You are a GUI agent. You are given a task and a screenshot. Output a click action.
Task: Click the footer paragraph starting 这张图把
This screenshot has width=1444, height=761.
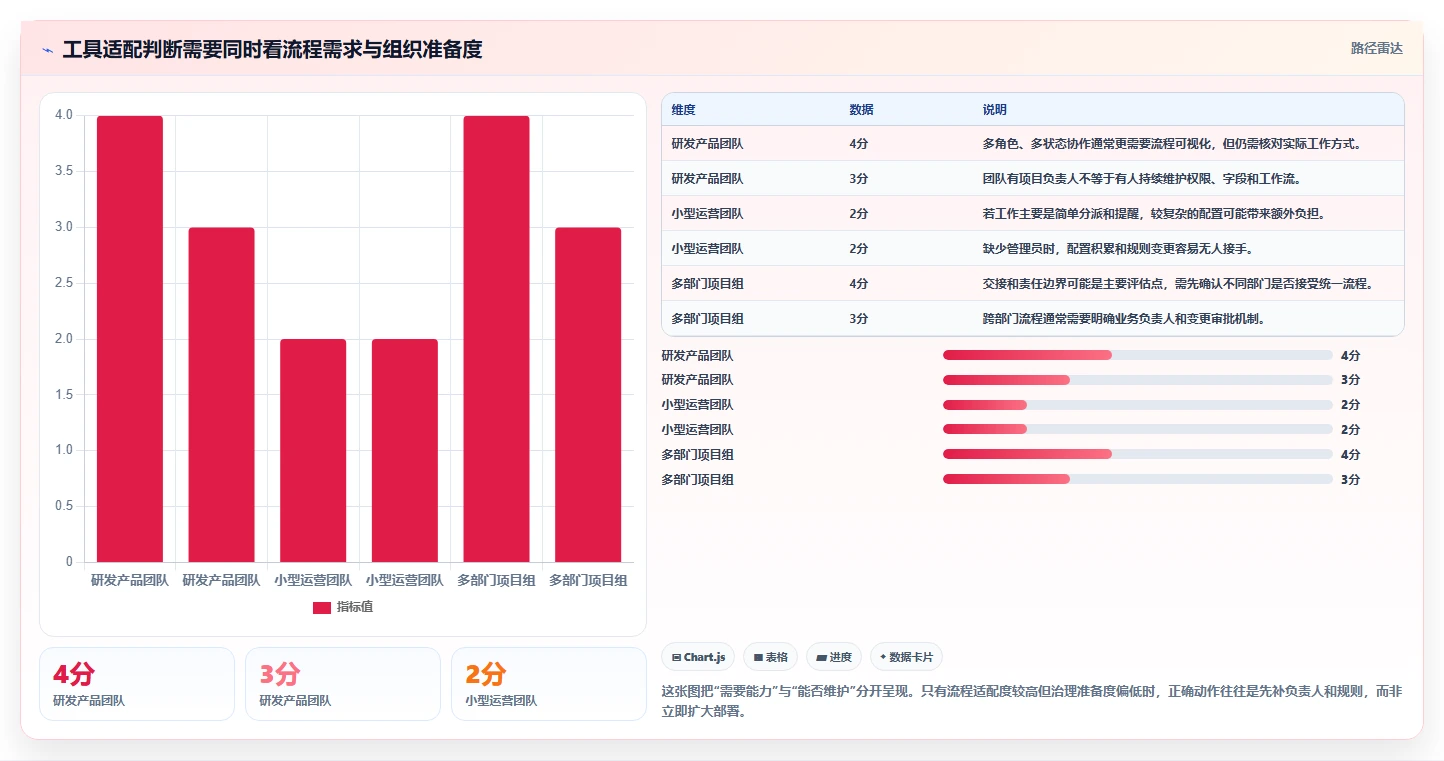coord(1032,702)
